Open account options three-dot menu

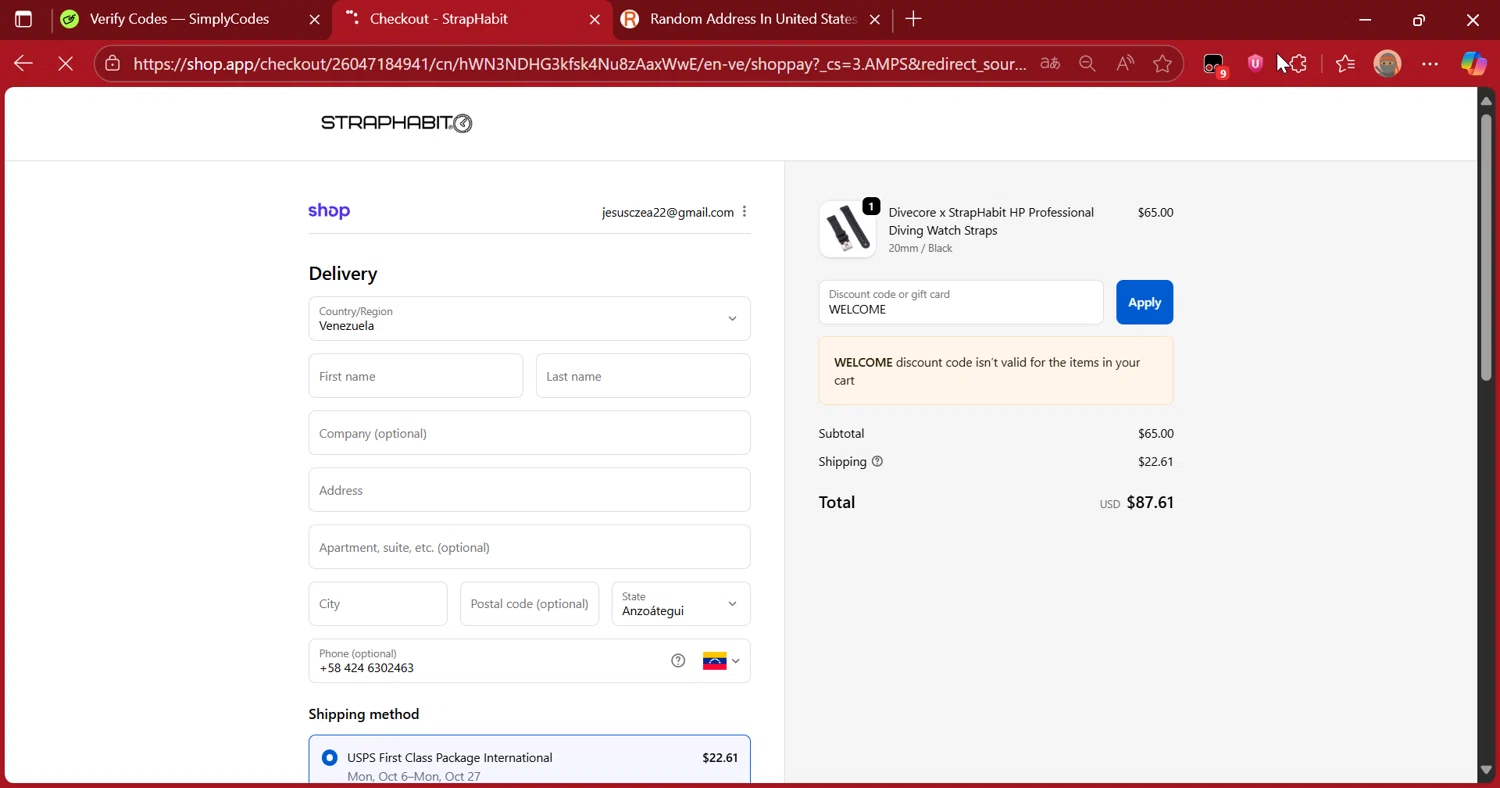tap(744, 212)
